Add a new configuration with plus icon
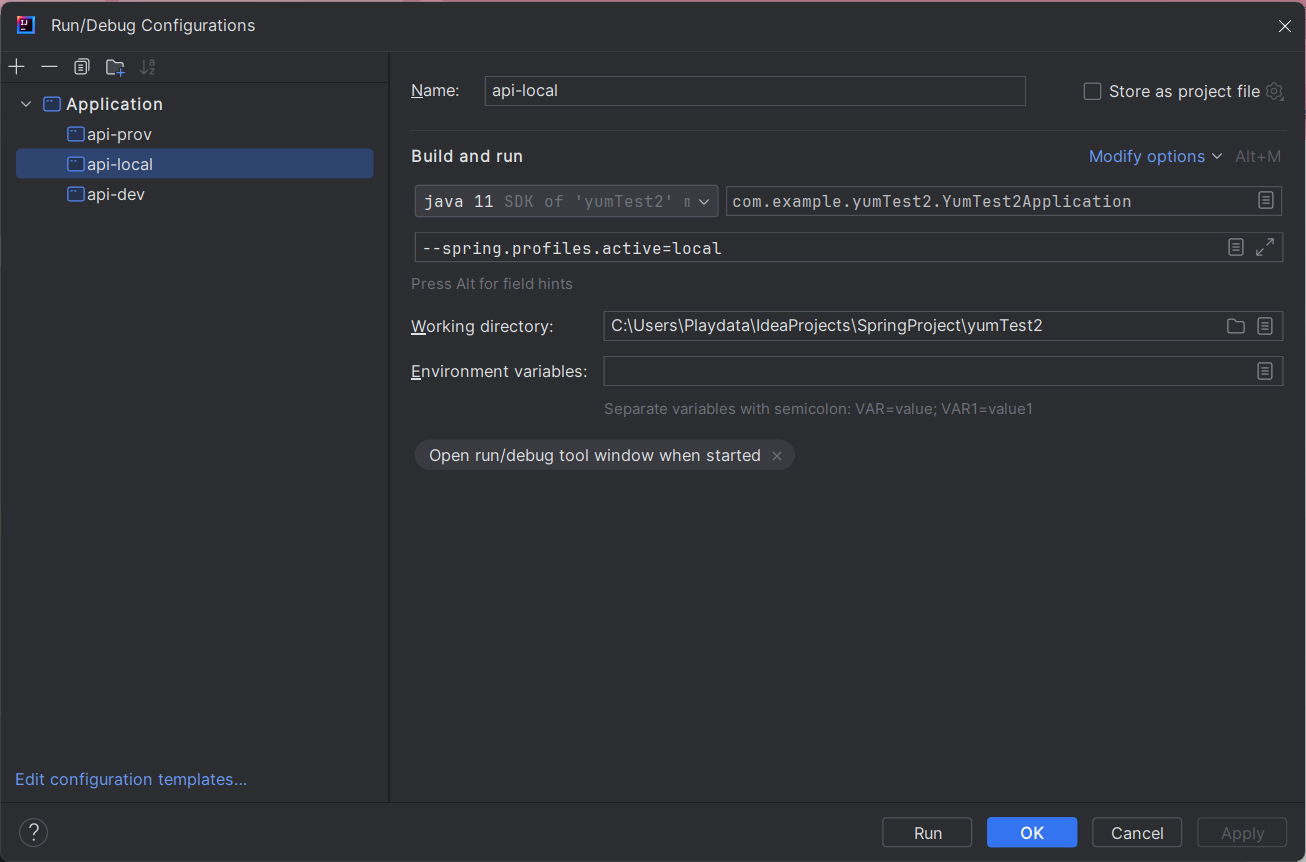 [16, 67]
